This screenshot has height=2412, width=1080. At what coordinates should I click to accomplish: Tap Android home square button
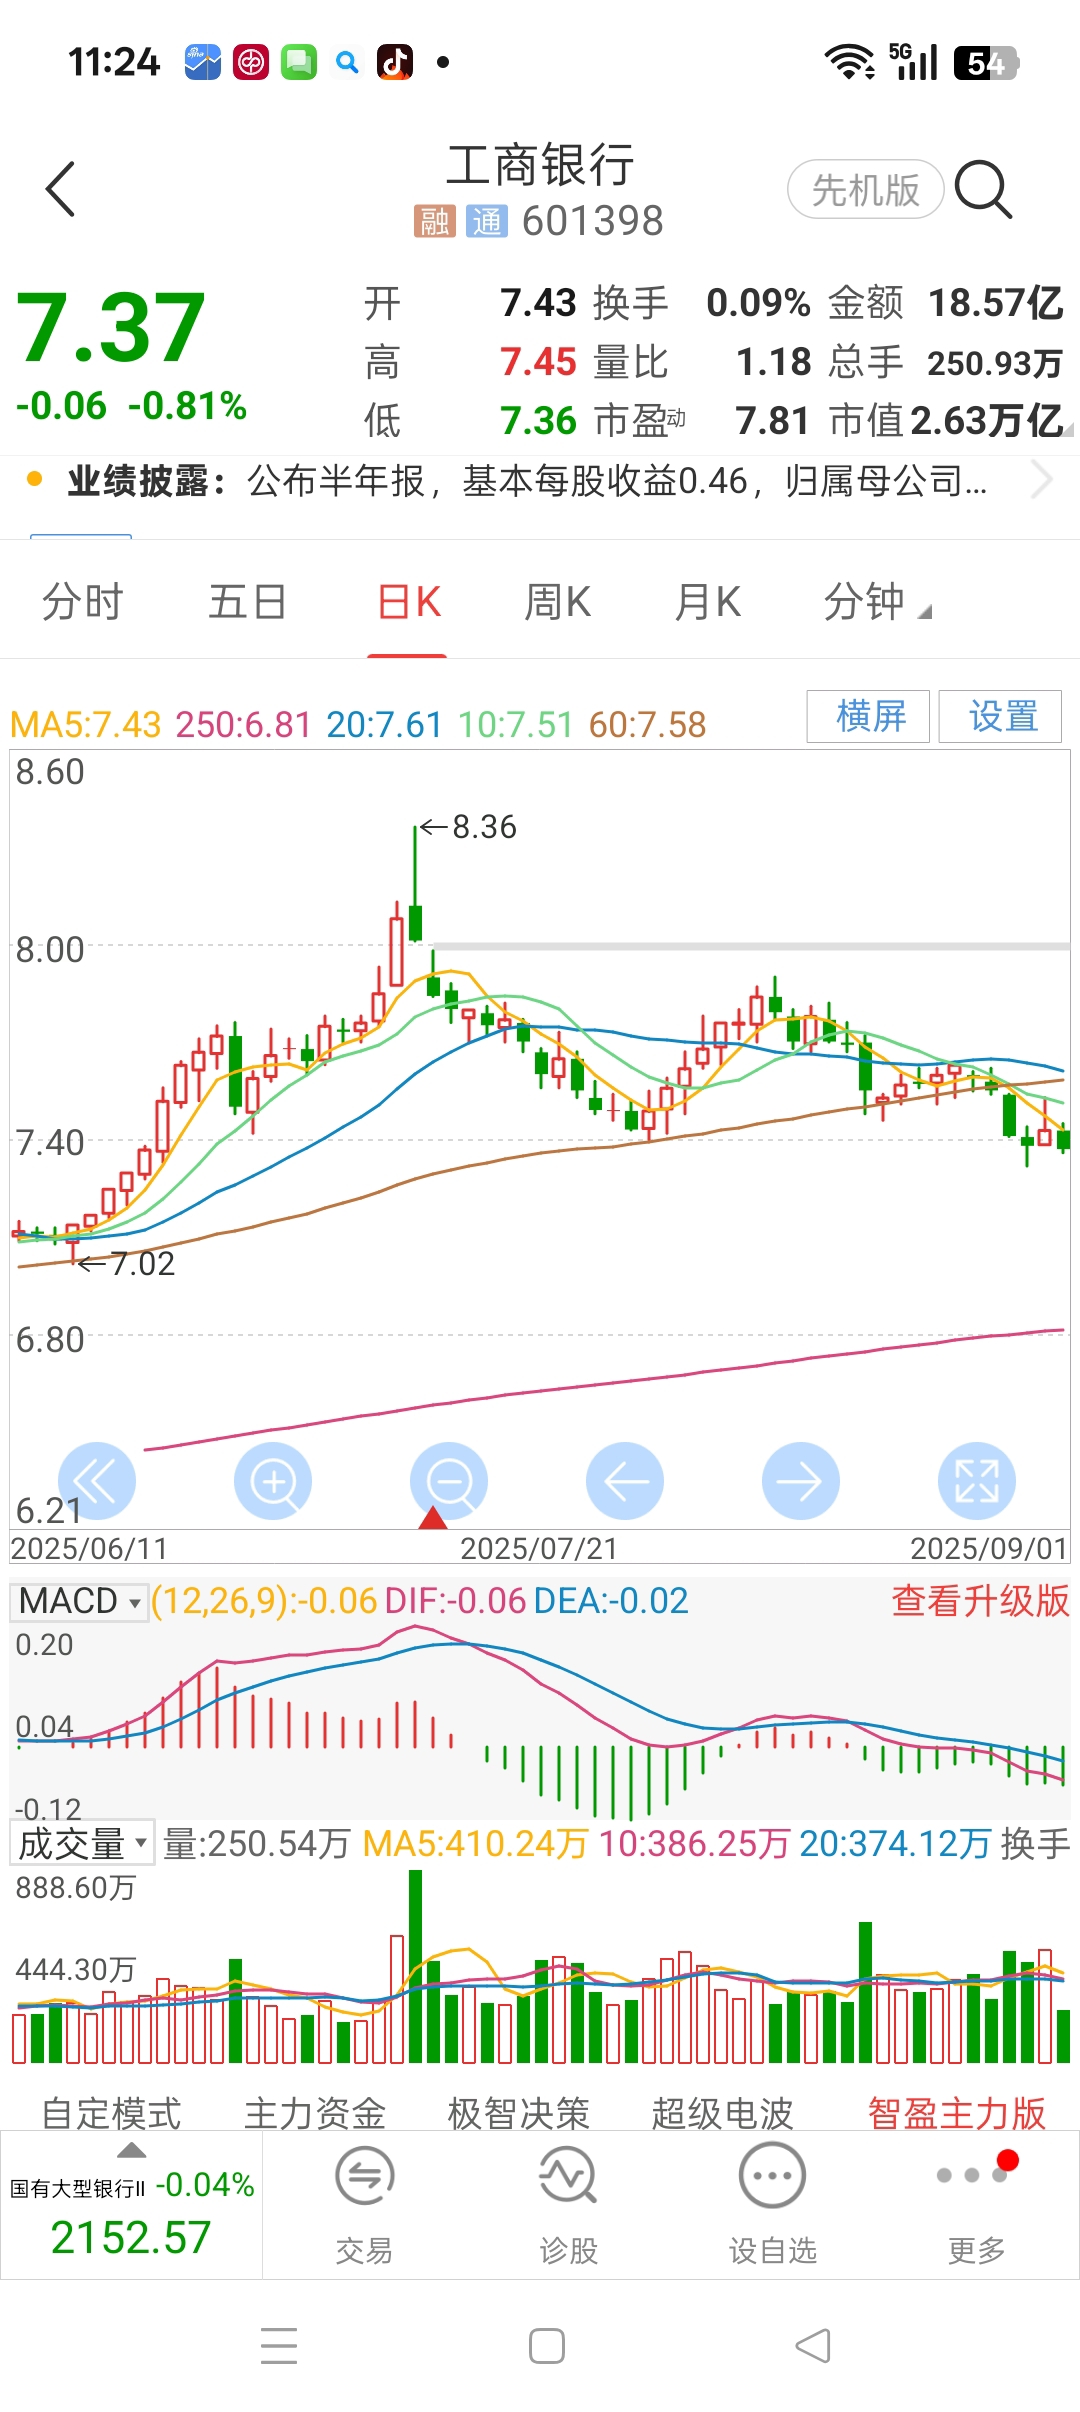point(547,2345)
